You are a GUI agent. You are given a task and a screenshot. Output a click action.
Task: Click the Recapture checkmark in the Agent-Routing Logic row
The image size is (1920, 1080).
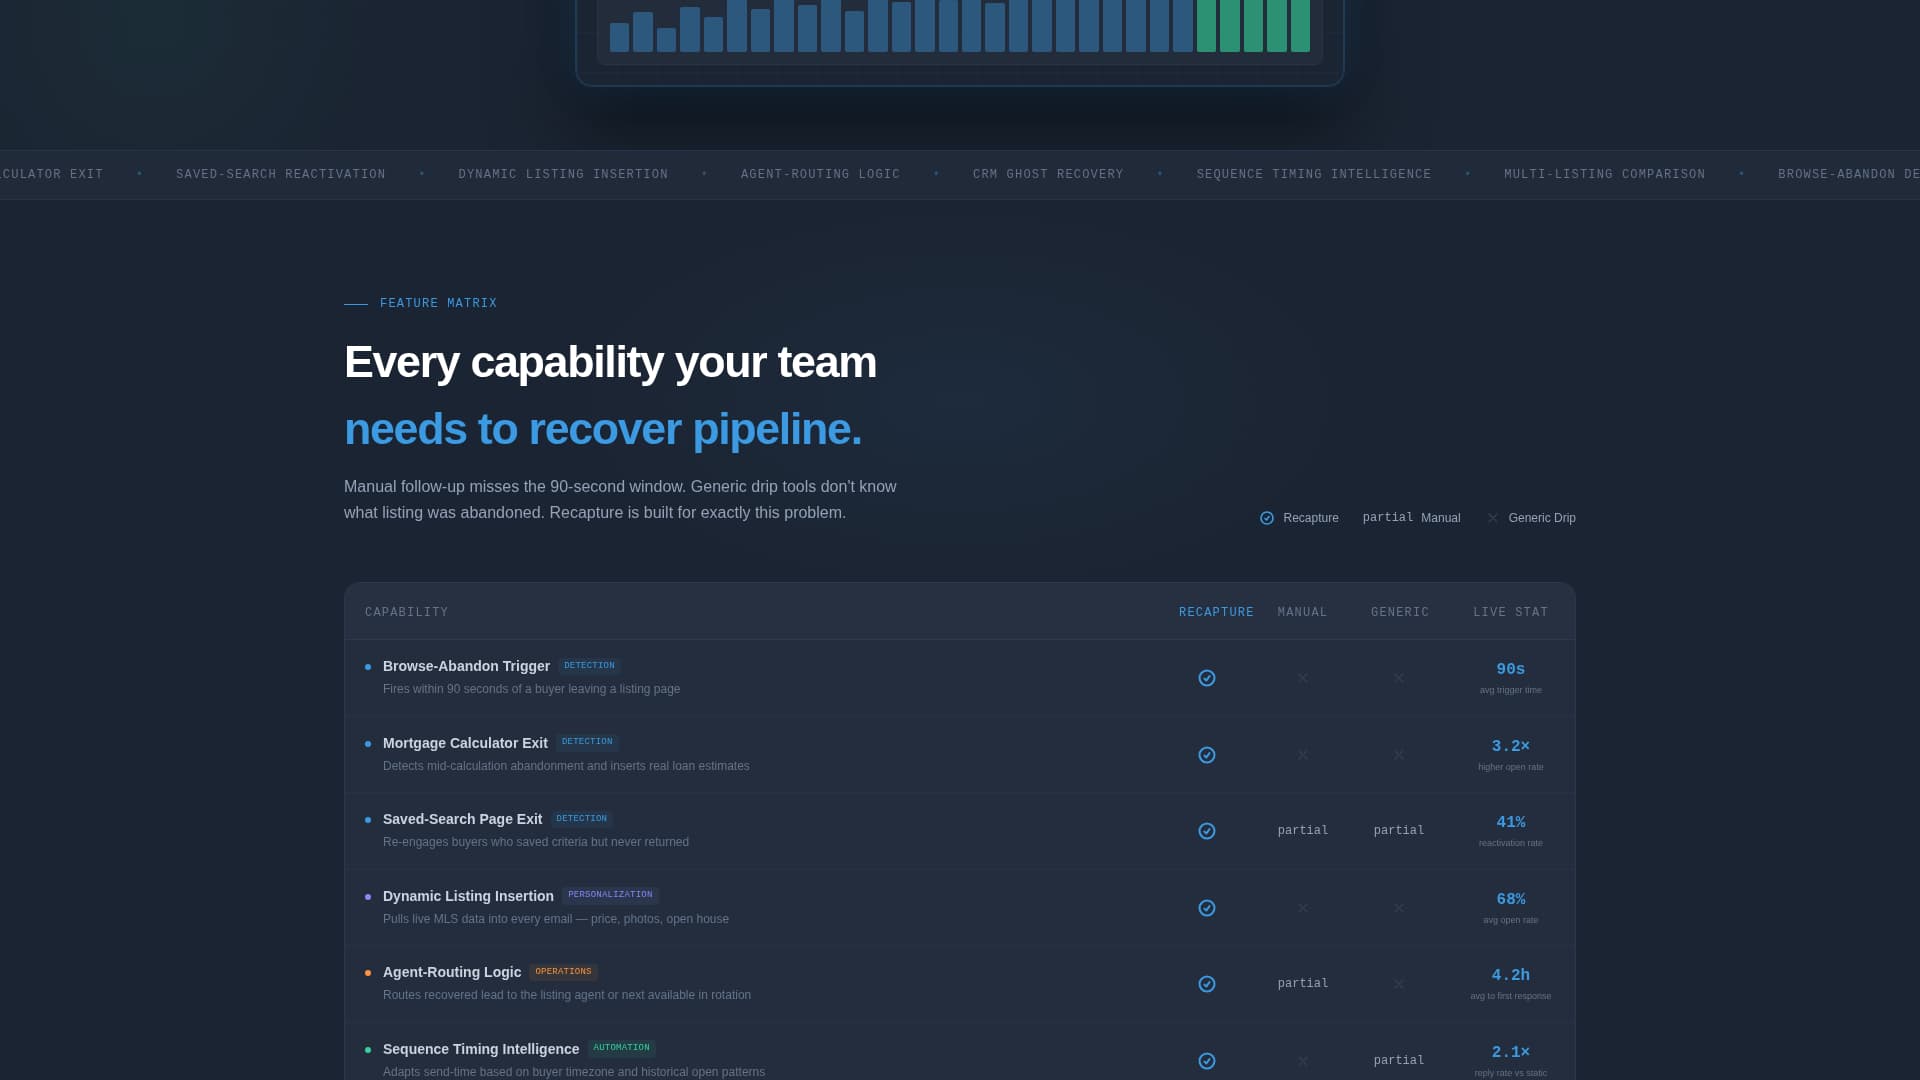click(x=1207, y=984)
